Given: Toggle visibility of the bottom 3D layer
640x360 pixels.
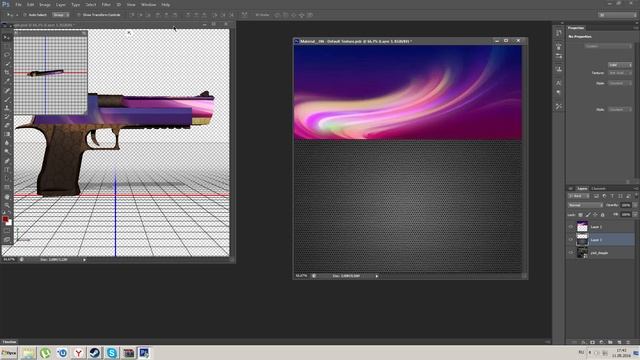Looking at the screenshot, I should point(571,253).
